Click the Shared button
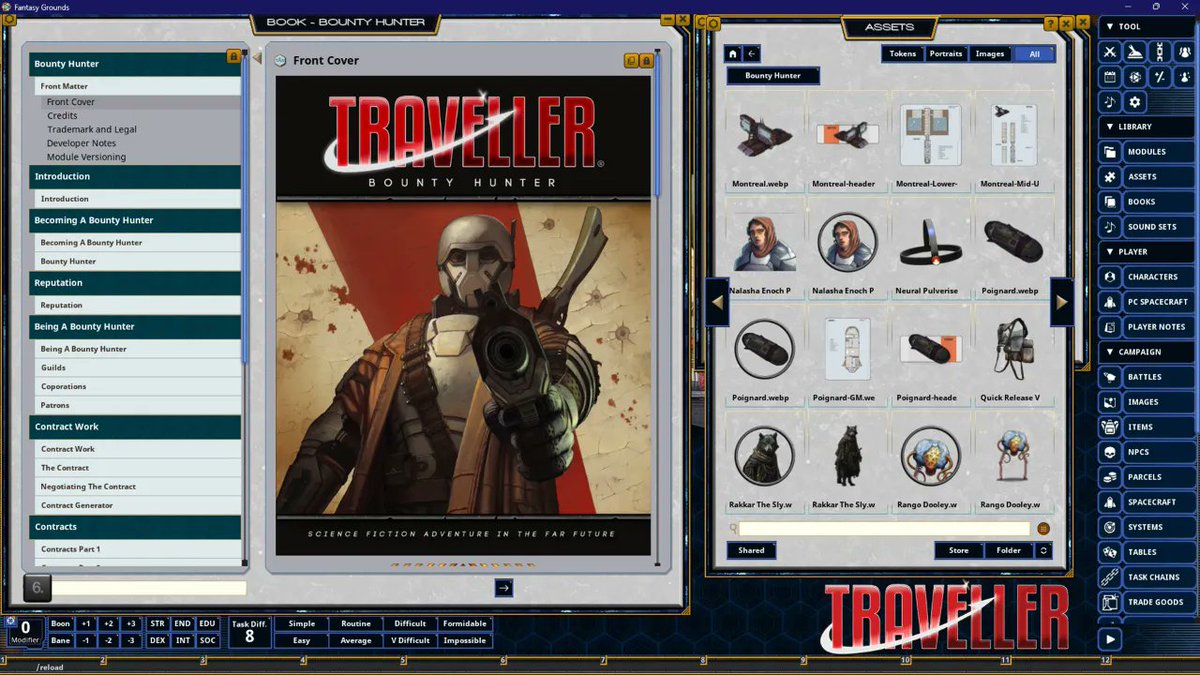 751,550
